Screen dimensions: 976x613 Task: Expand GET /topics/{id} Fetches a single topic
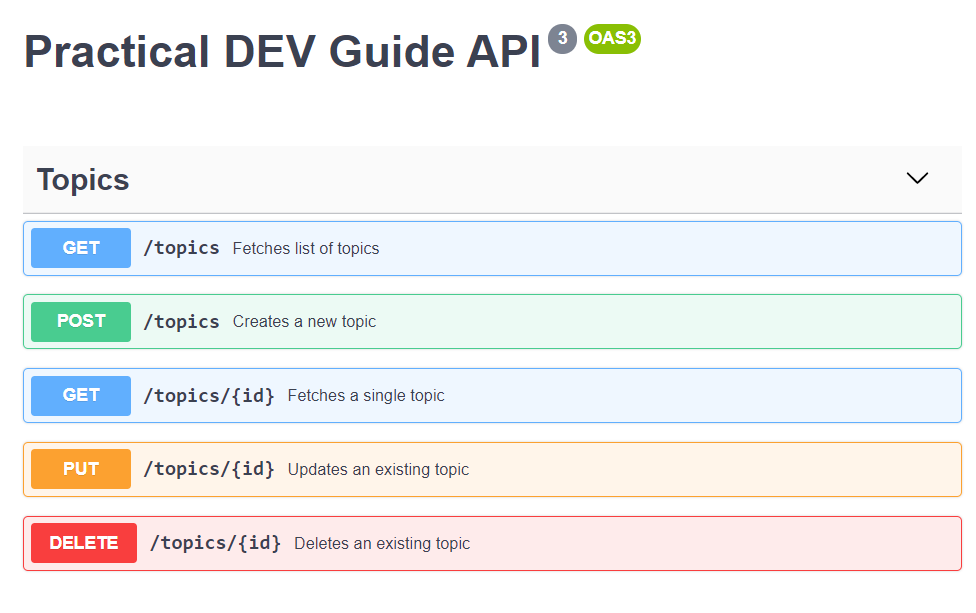492,396
